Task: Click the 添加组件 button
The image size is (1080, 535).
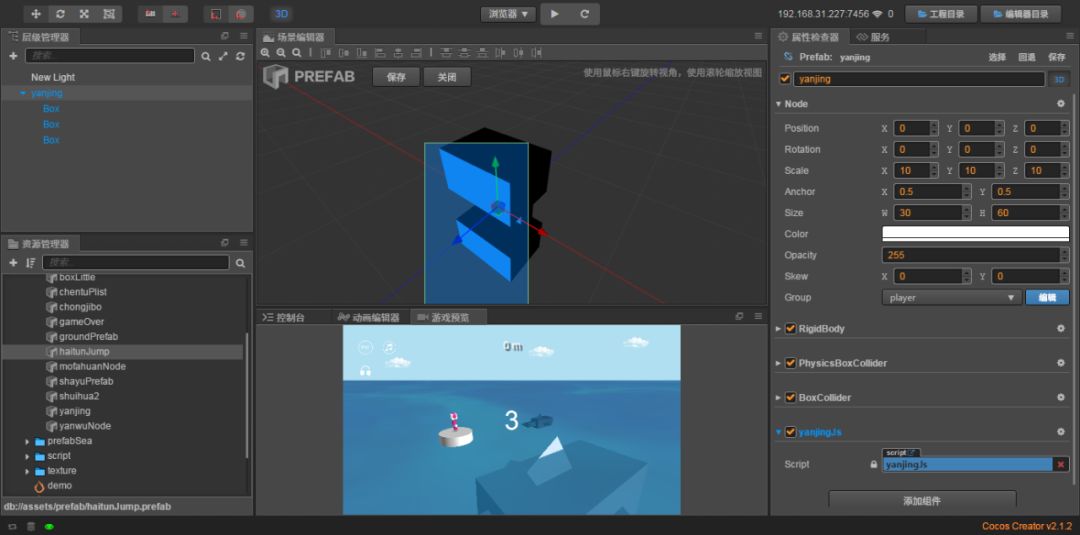Action: [x=922, y=501]
